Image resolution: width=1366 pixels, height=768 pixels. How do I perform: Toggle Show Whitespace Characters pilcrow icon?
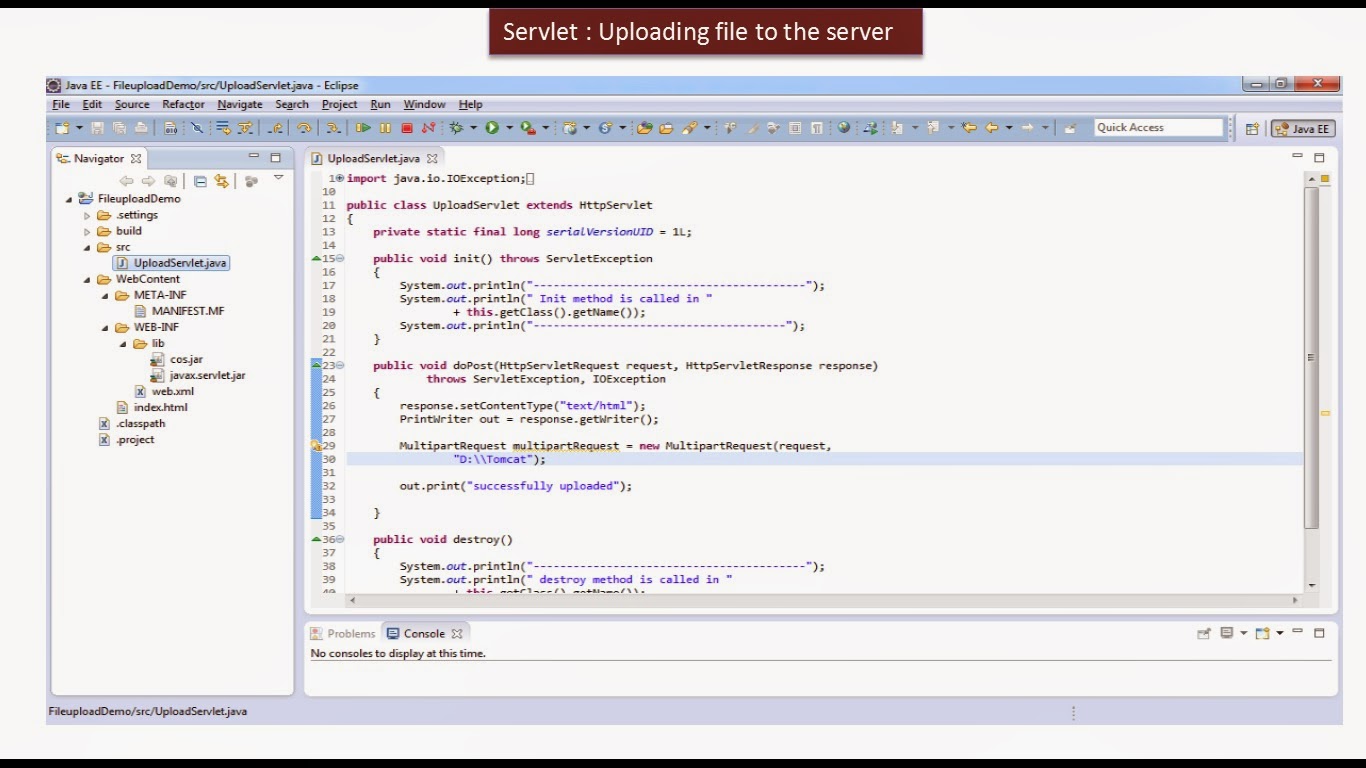[816, 128]
